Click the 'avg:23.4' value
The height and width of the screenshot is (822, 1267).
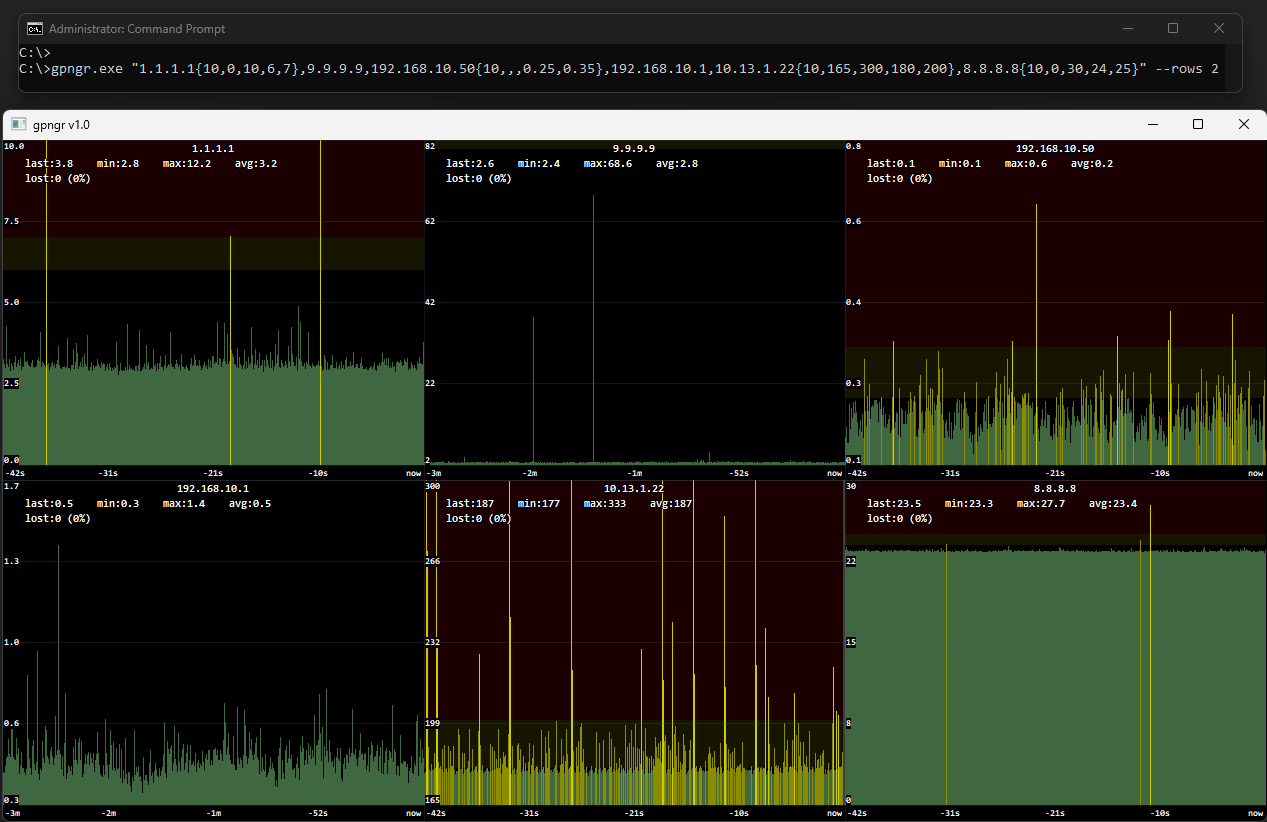(x=1113, y=503)
